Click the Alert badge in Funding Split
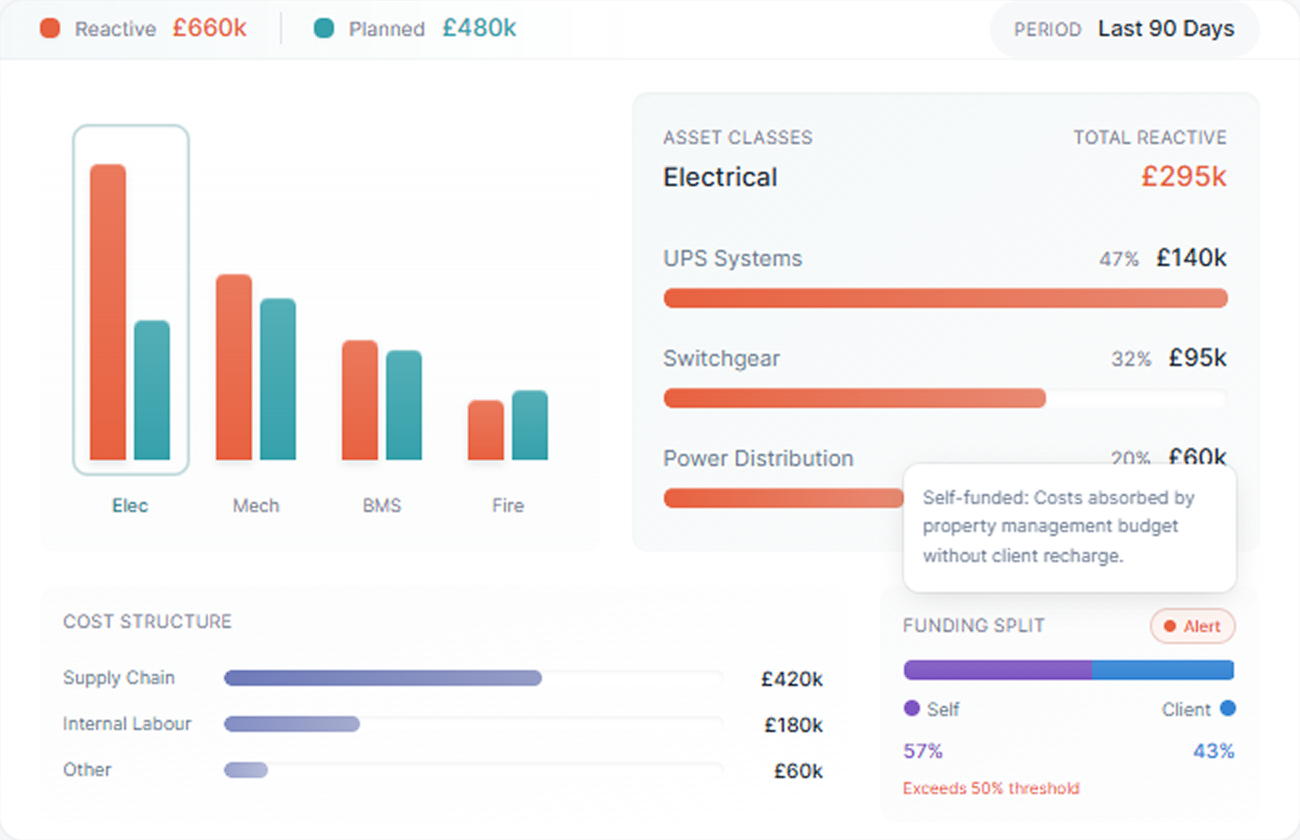This screenshot has width=1300, height=840. (x=1193, y=626)
